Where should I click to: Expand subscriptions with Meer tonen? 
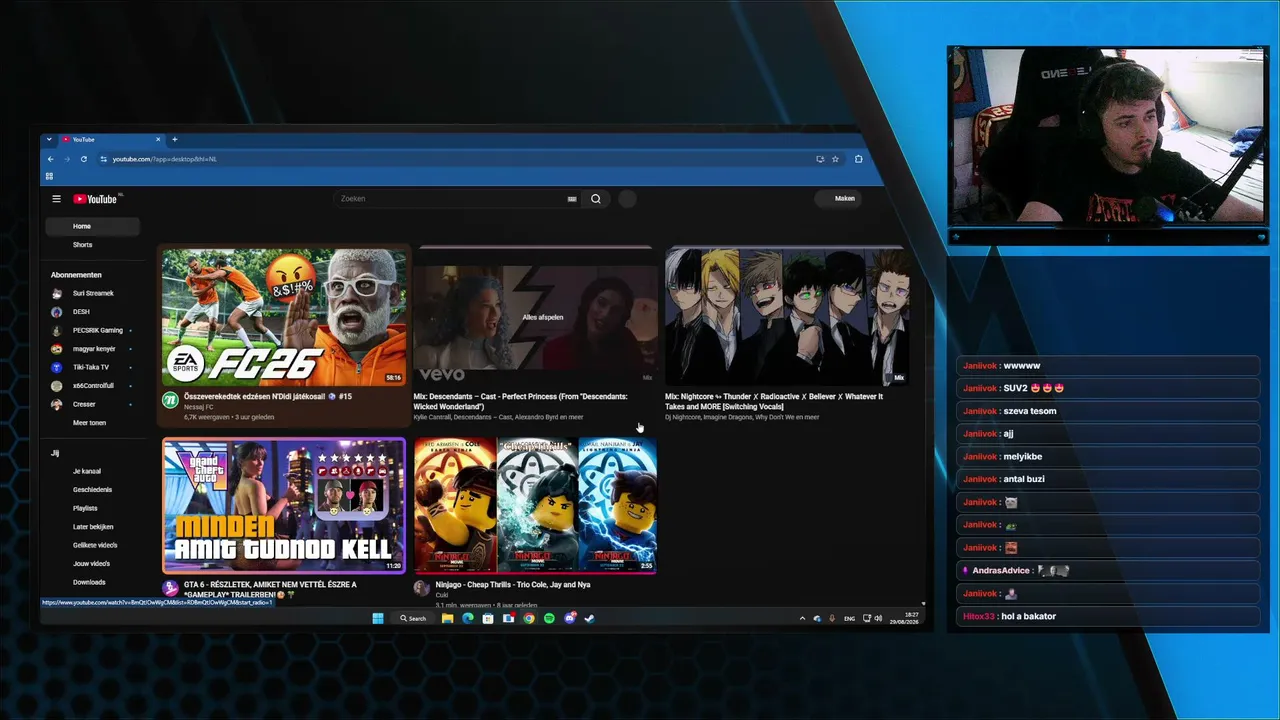click(x=89, y=423)
